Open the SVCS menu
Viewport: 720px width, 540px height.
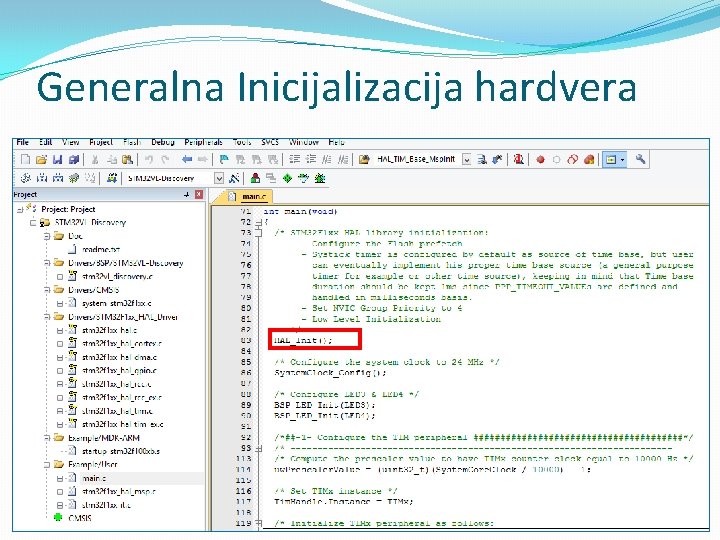270,142
